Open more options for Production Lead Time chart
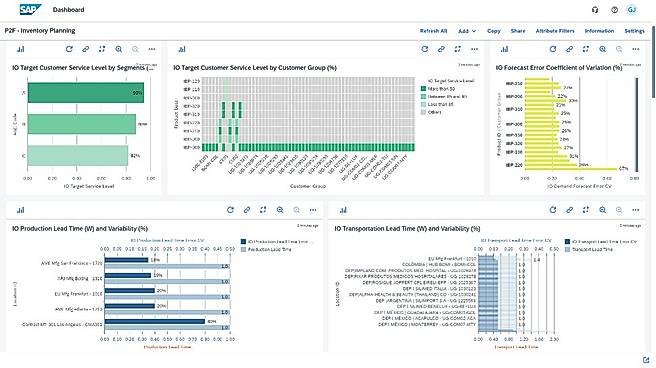 point(313,210)
